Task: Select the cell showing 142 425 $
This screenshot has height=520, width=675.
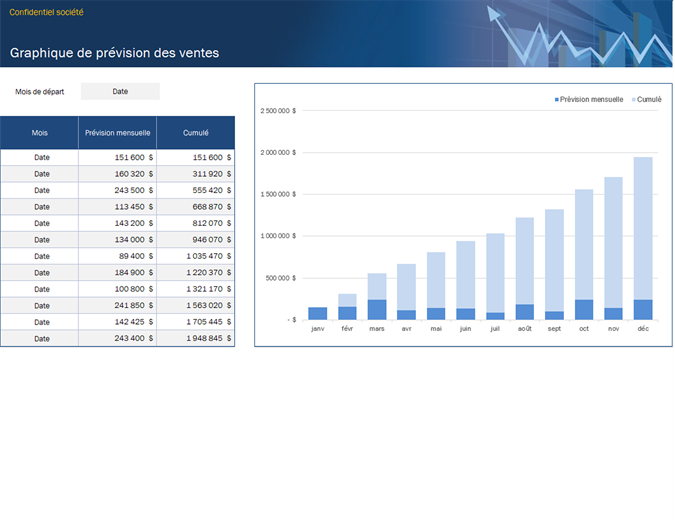Action: coord(118,322)
